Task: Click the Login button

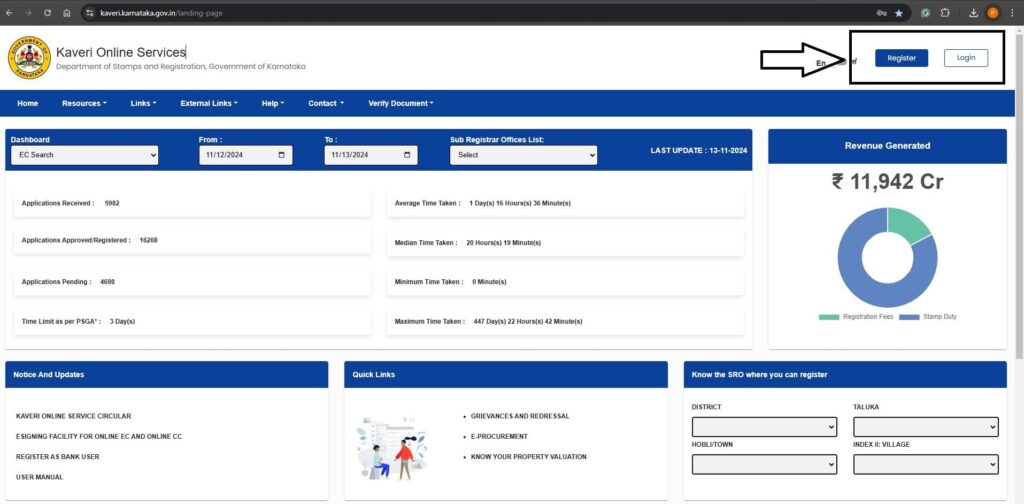Action: [966, 58]
